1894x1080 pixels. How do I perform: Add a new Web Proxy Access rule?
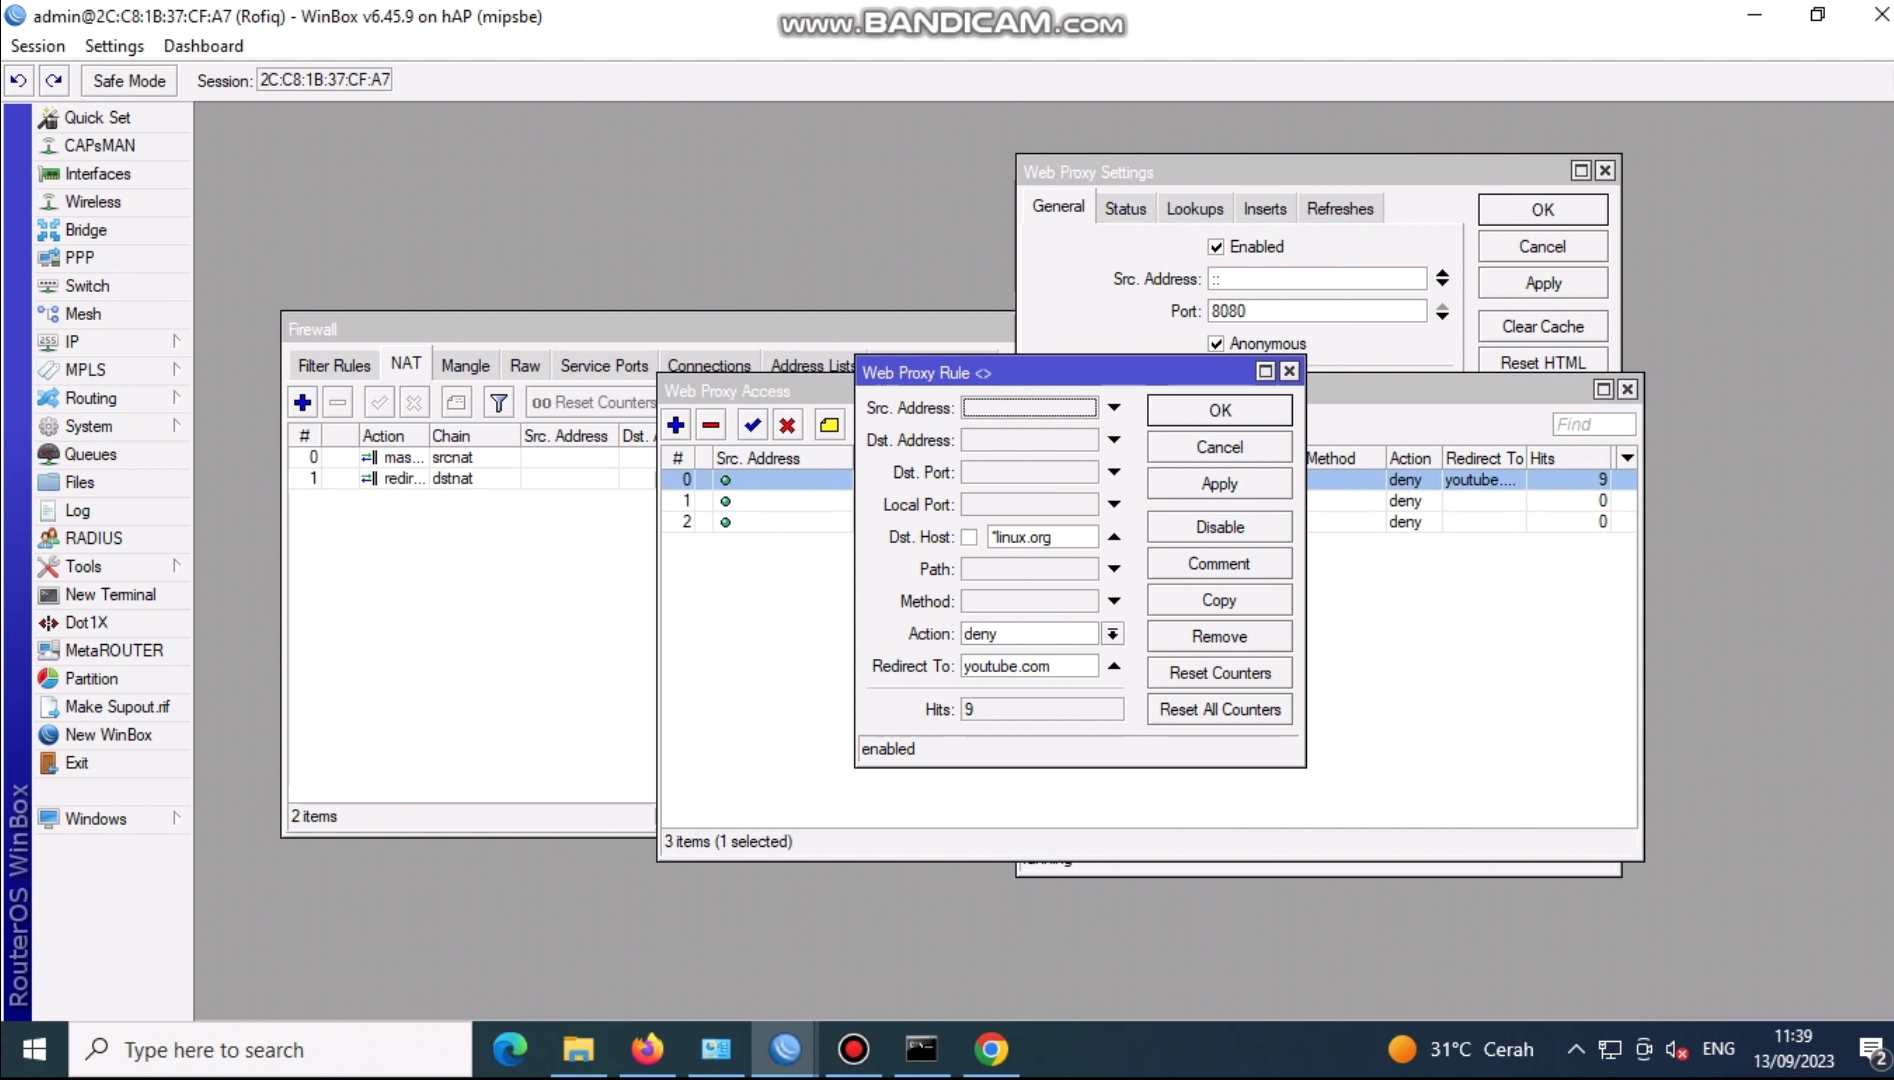click(x=676, y=425)
